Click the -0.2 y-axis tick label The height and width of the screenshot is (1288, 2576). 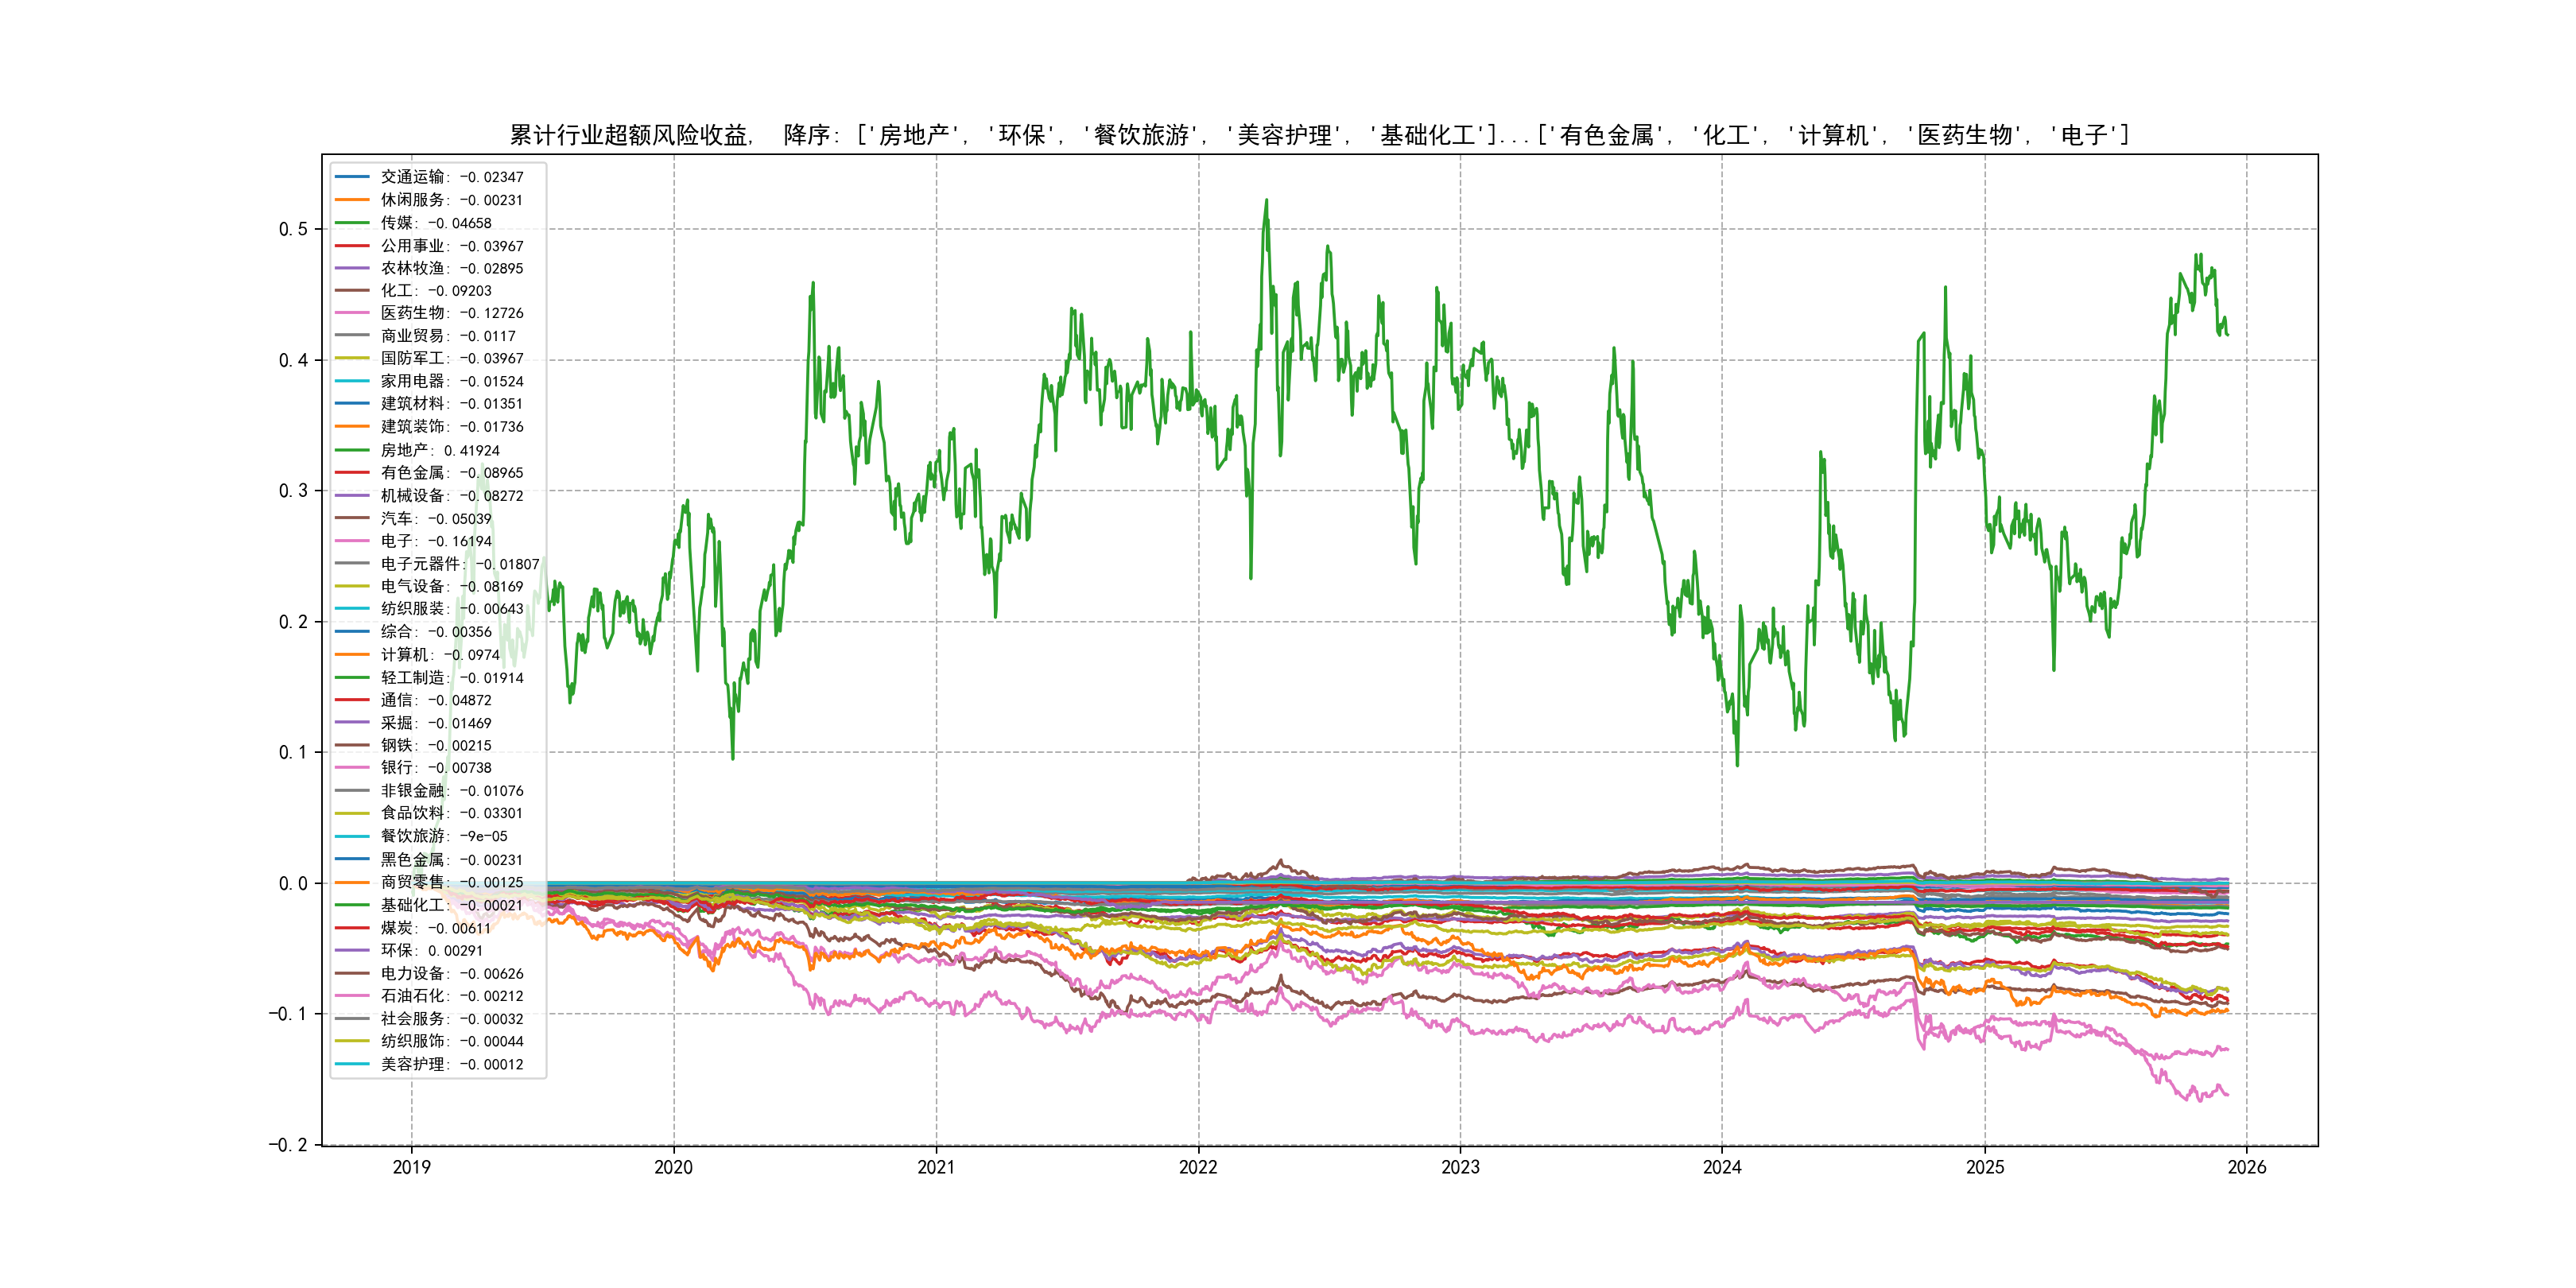[288, 1145]
